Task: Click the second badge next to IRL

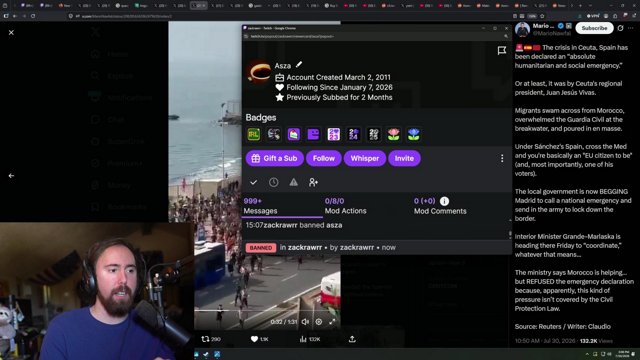Action: (x=273, y=134)
